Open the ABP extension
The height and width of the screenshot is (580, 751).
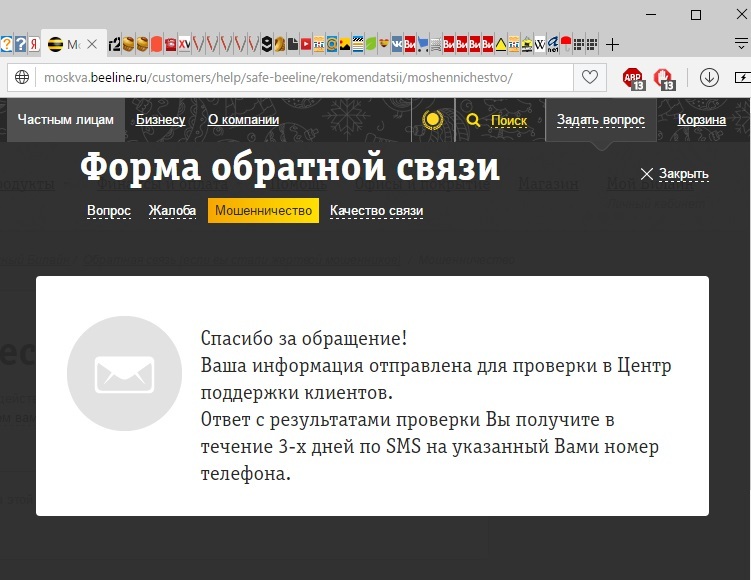click(x=634, y=78)
